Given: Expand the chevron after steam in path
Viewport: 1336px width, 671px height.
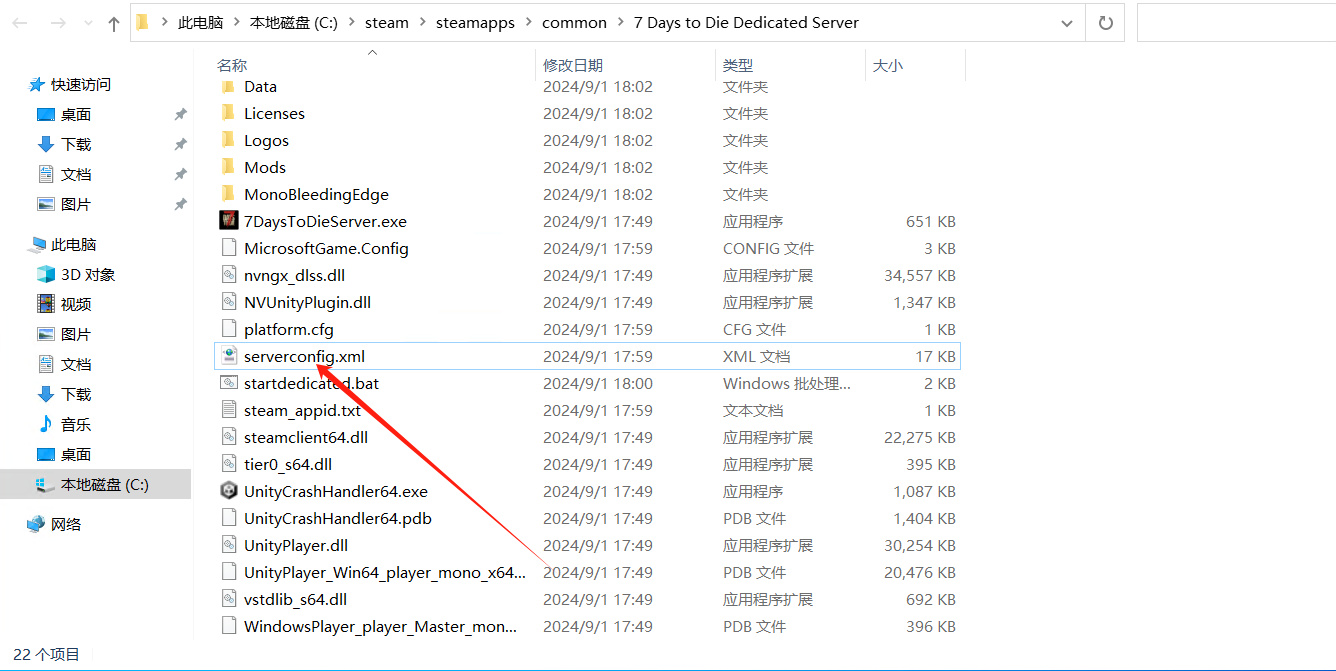Looking at the screenshot, I should coord(422,23).
